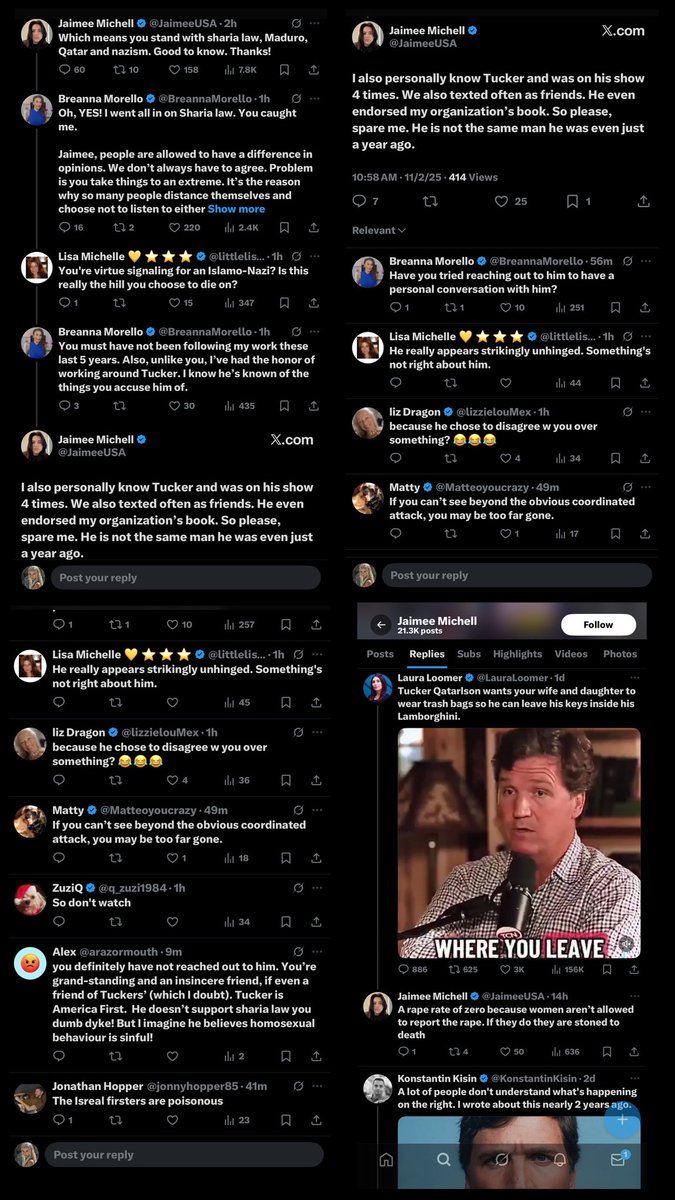
Task: Go back from Jaimee Michell's profile
Action: point(380,625)
